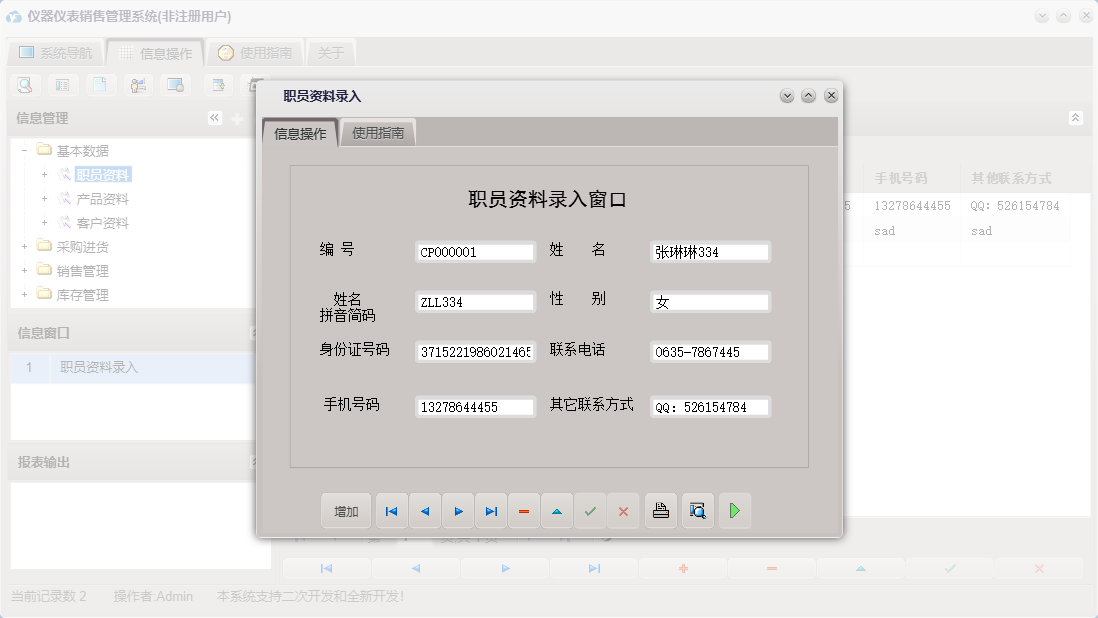This screenshot has height=618, width=1098.
Task: Jump to first record using the navigation icon
Action: point(391,510)
